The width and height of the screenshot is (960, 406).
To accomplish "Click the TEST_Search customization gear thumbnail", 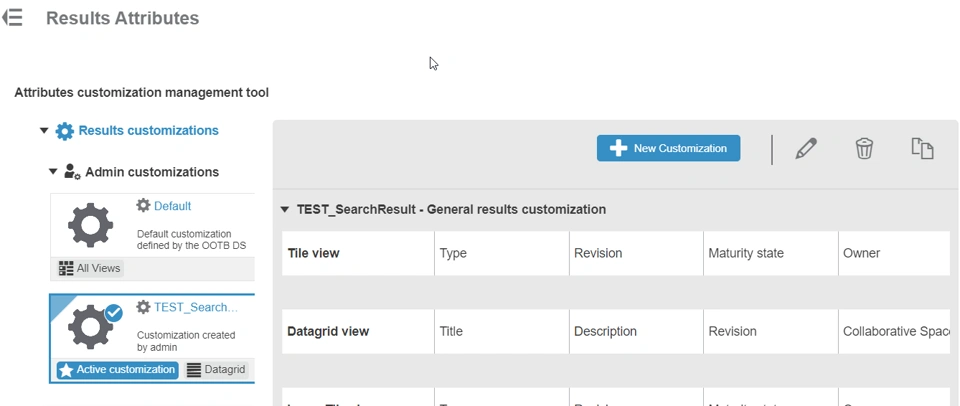I will pyautogui.click(x=90, y=326).
